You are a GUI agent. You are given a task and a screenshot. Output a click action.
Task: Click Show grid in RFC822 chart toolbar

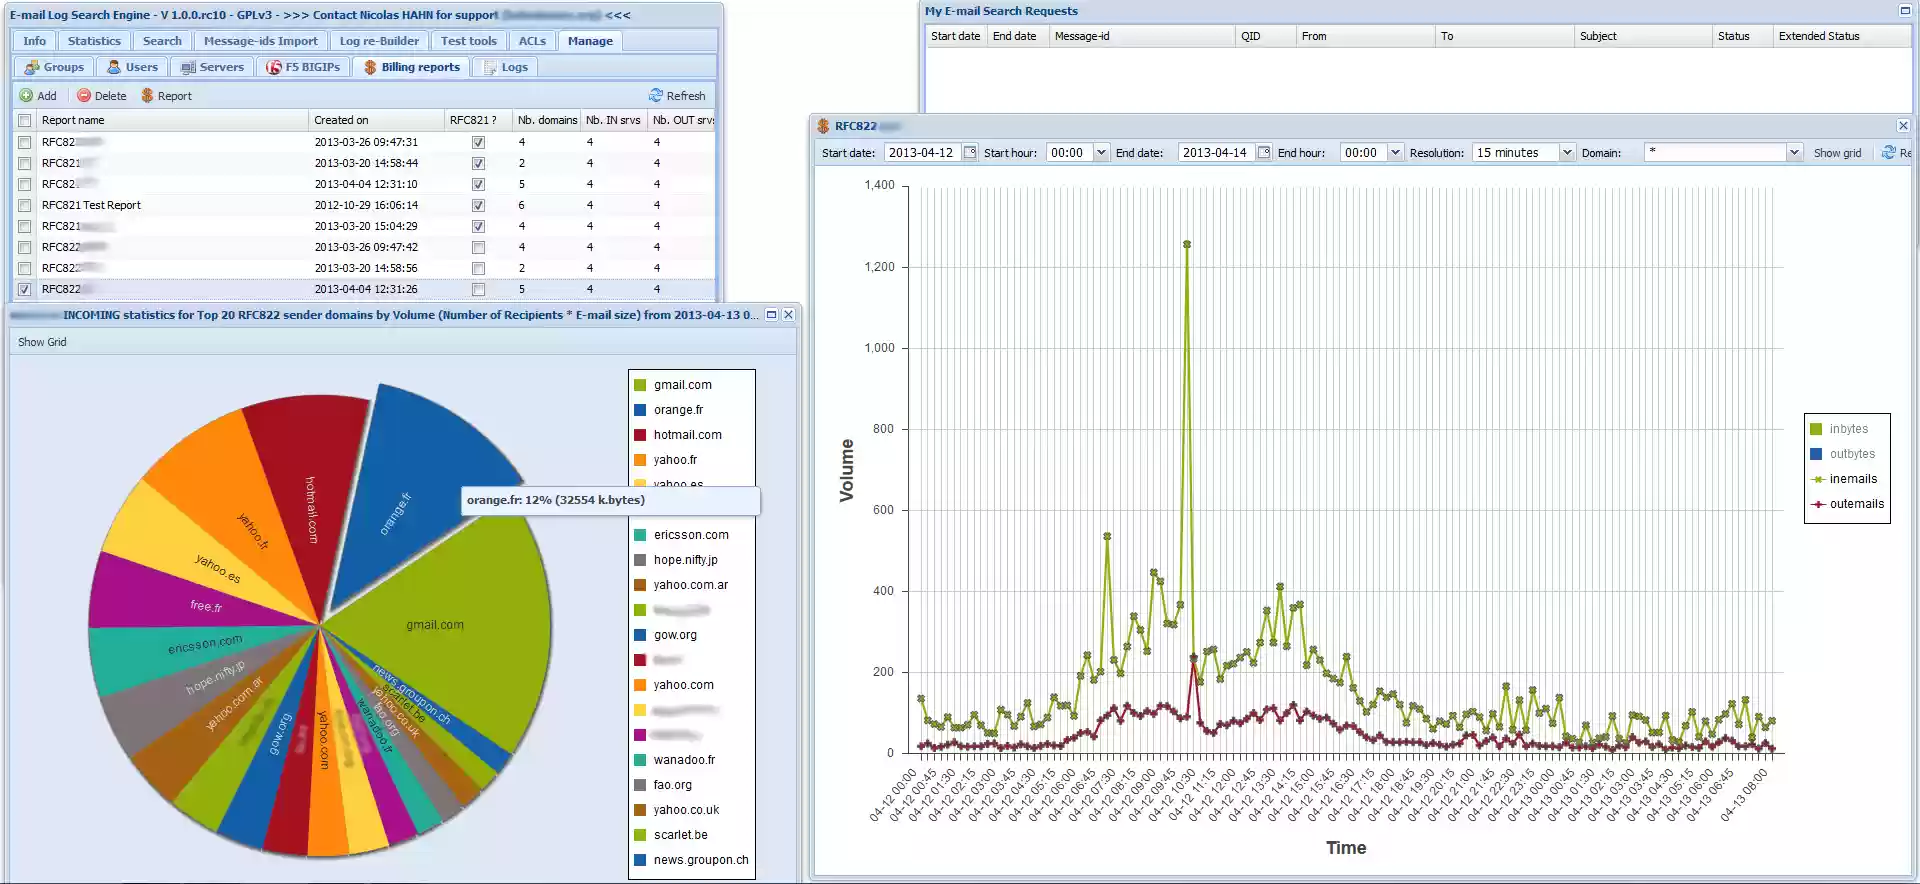click(1837, 153)
